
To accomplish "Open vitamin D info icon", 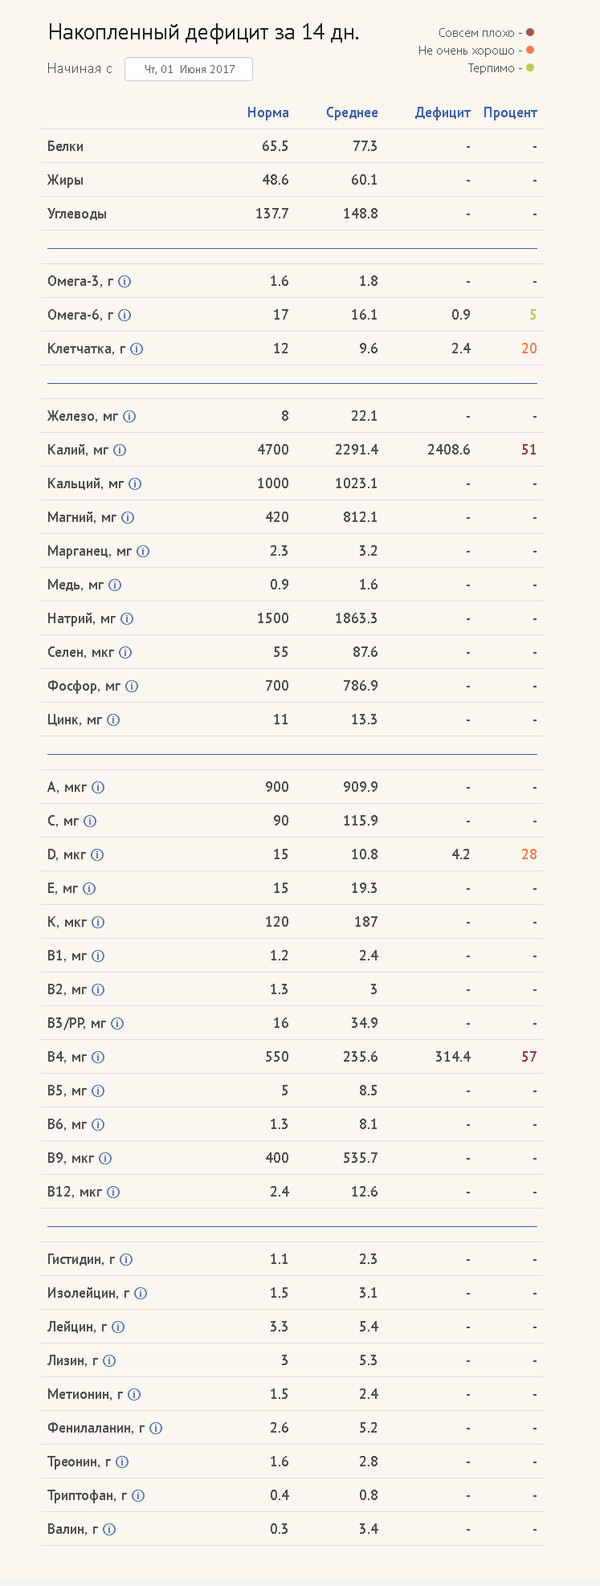I will pos(97,855).
